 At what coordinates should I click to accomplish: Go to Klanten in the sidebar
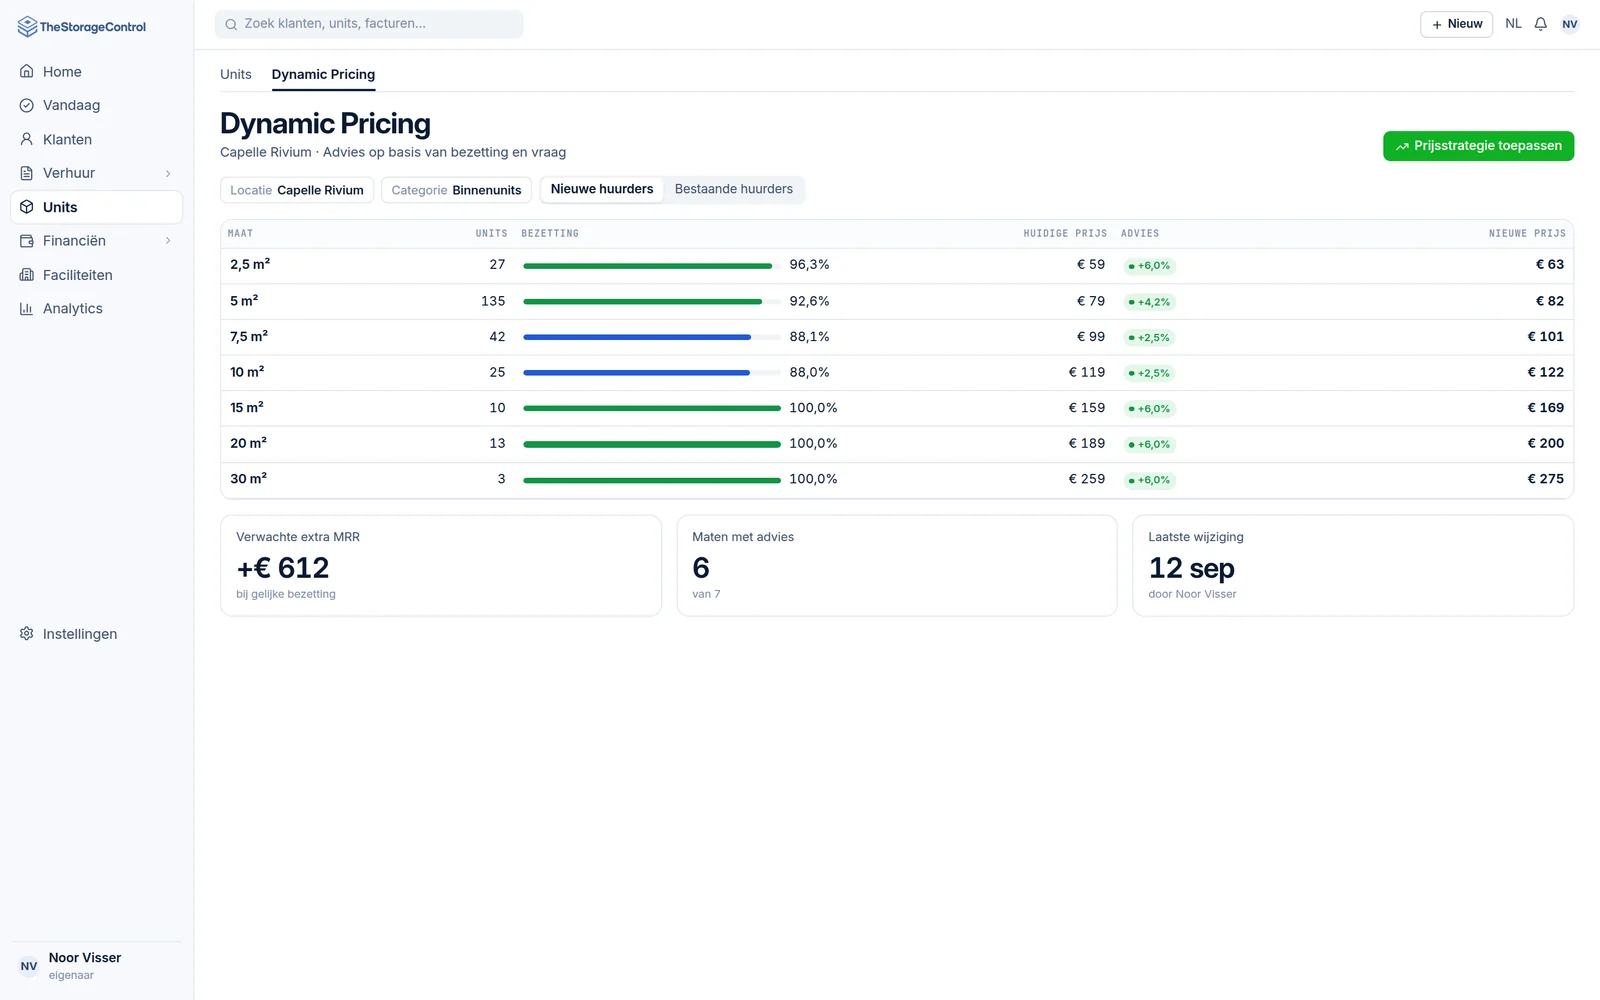tap(96, 139)
